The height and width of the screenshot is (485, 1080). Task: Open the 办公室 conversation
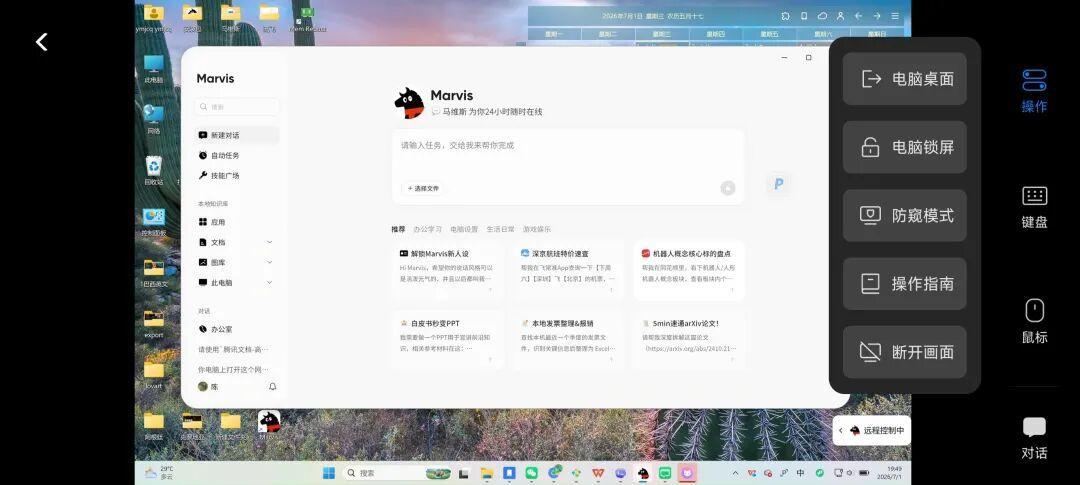click(238, 329)
